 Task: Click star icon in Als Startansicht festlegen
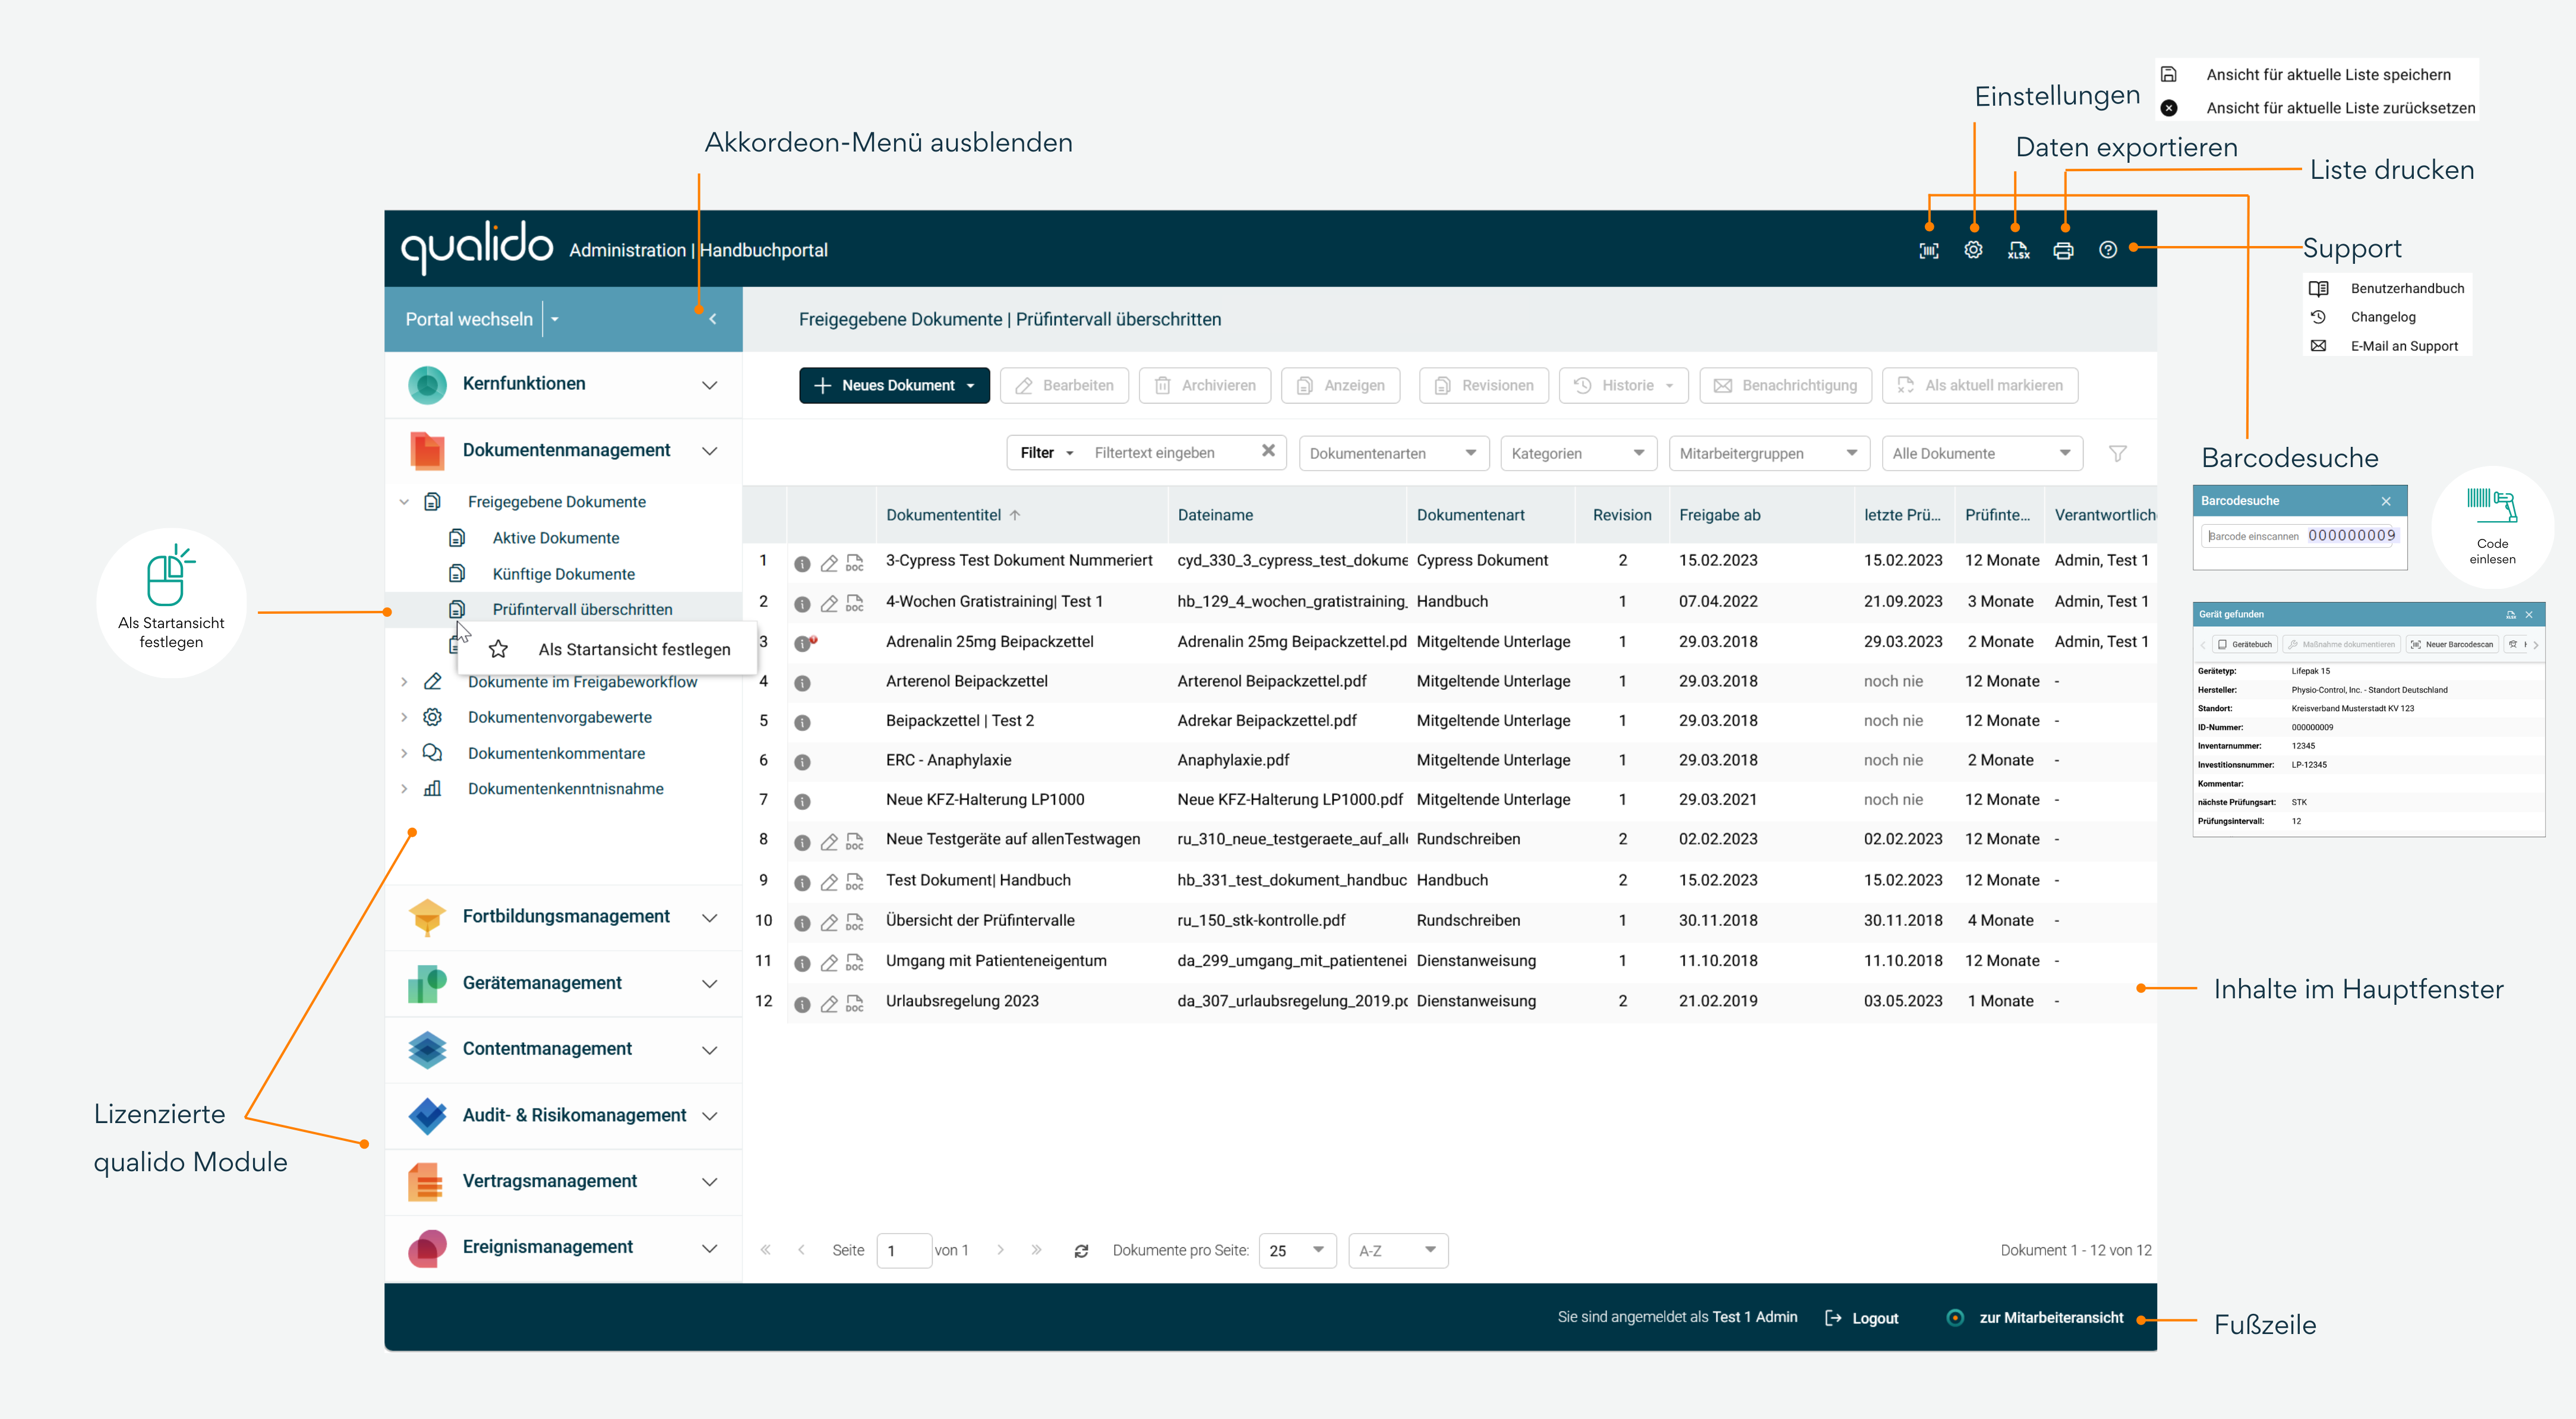498,650
